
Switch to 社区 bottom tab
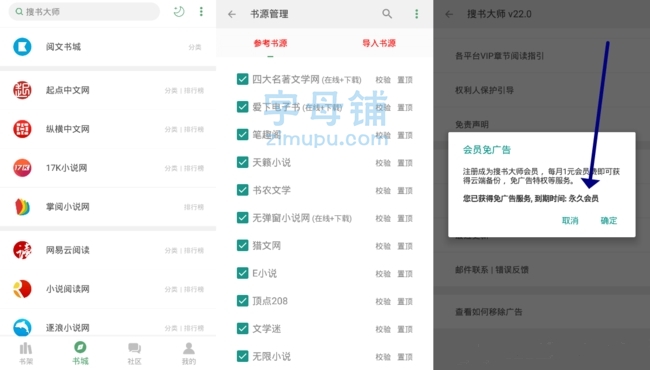coord(134,353)
